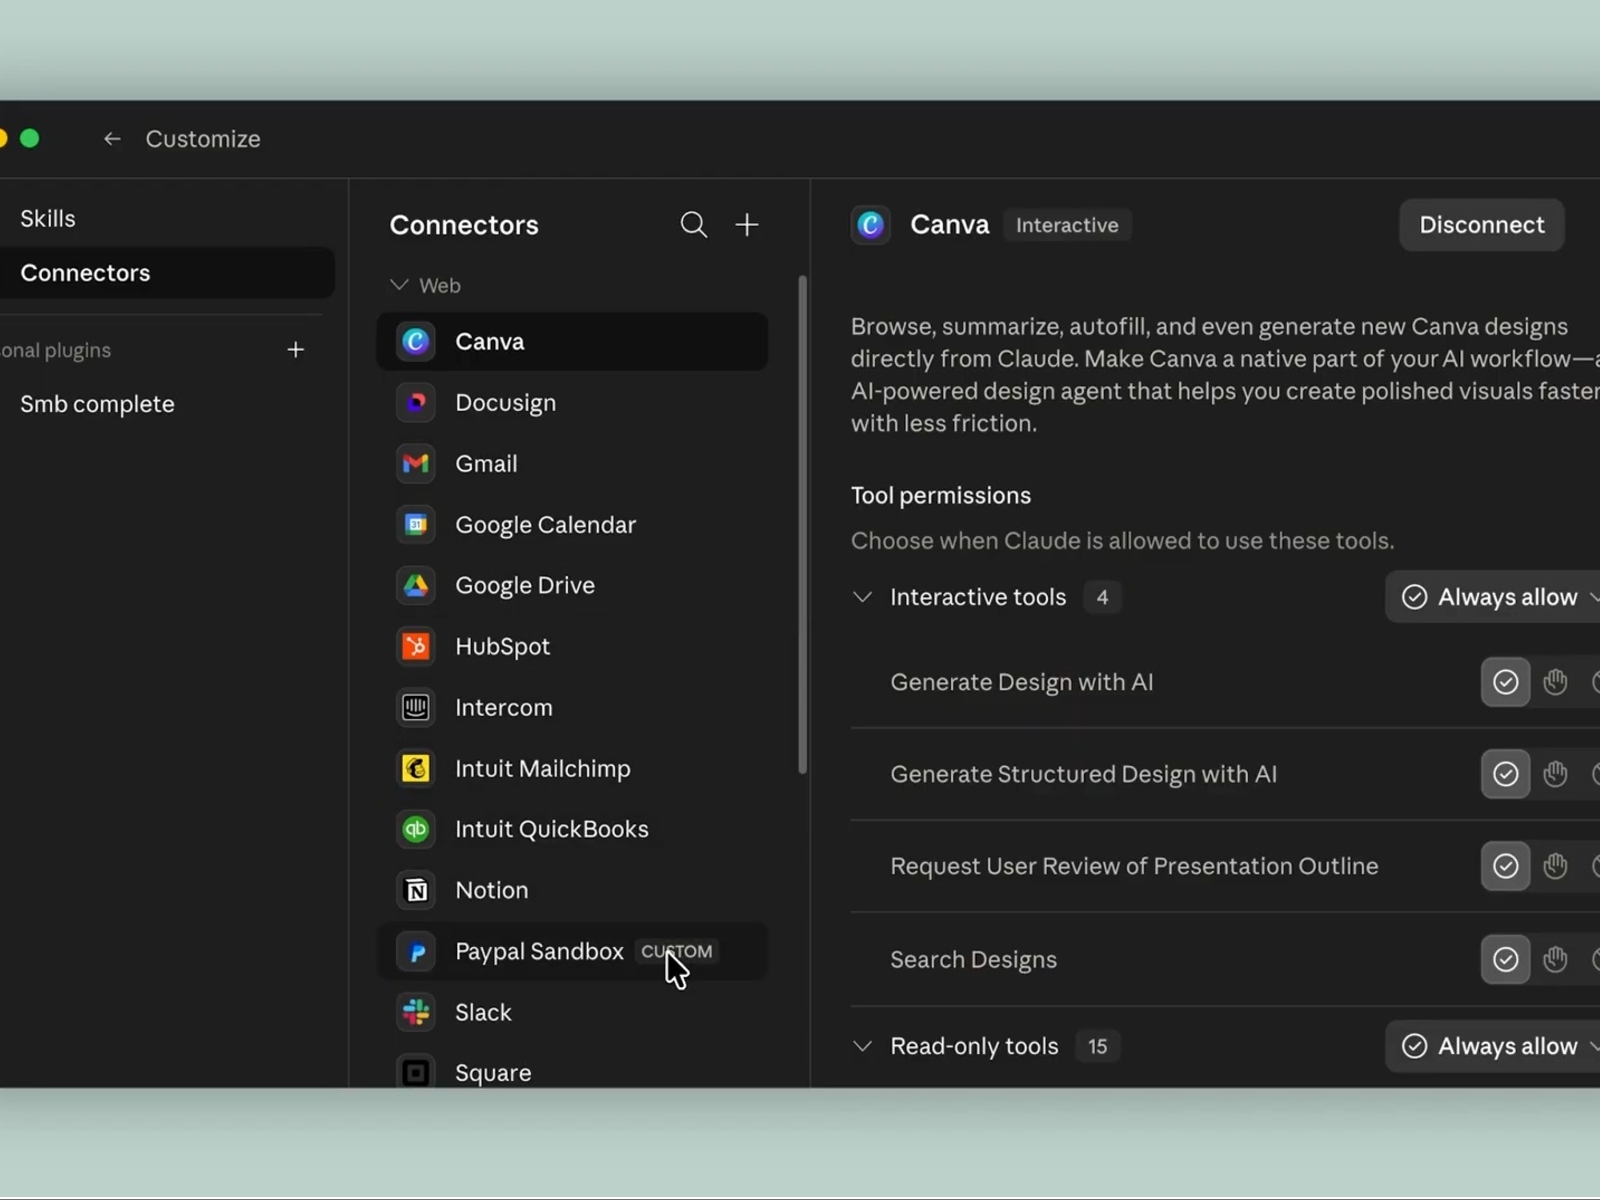1600x1200 pixels.
Task: Collapse the Interactive tools section
Action: [x=862, y=597]
